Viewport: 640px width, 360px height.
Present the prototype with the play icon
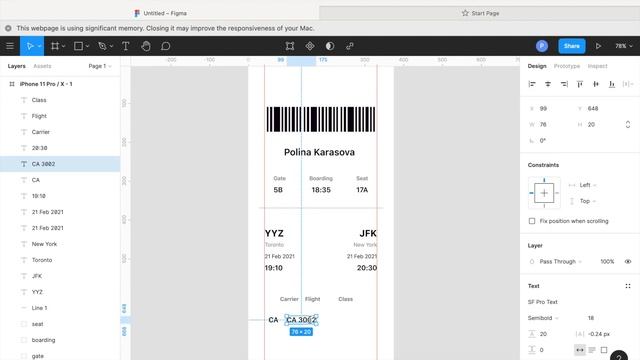(x=598, y=46)
